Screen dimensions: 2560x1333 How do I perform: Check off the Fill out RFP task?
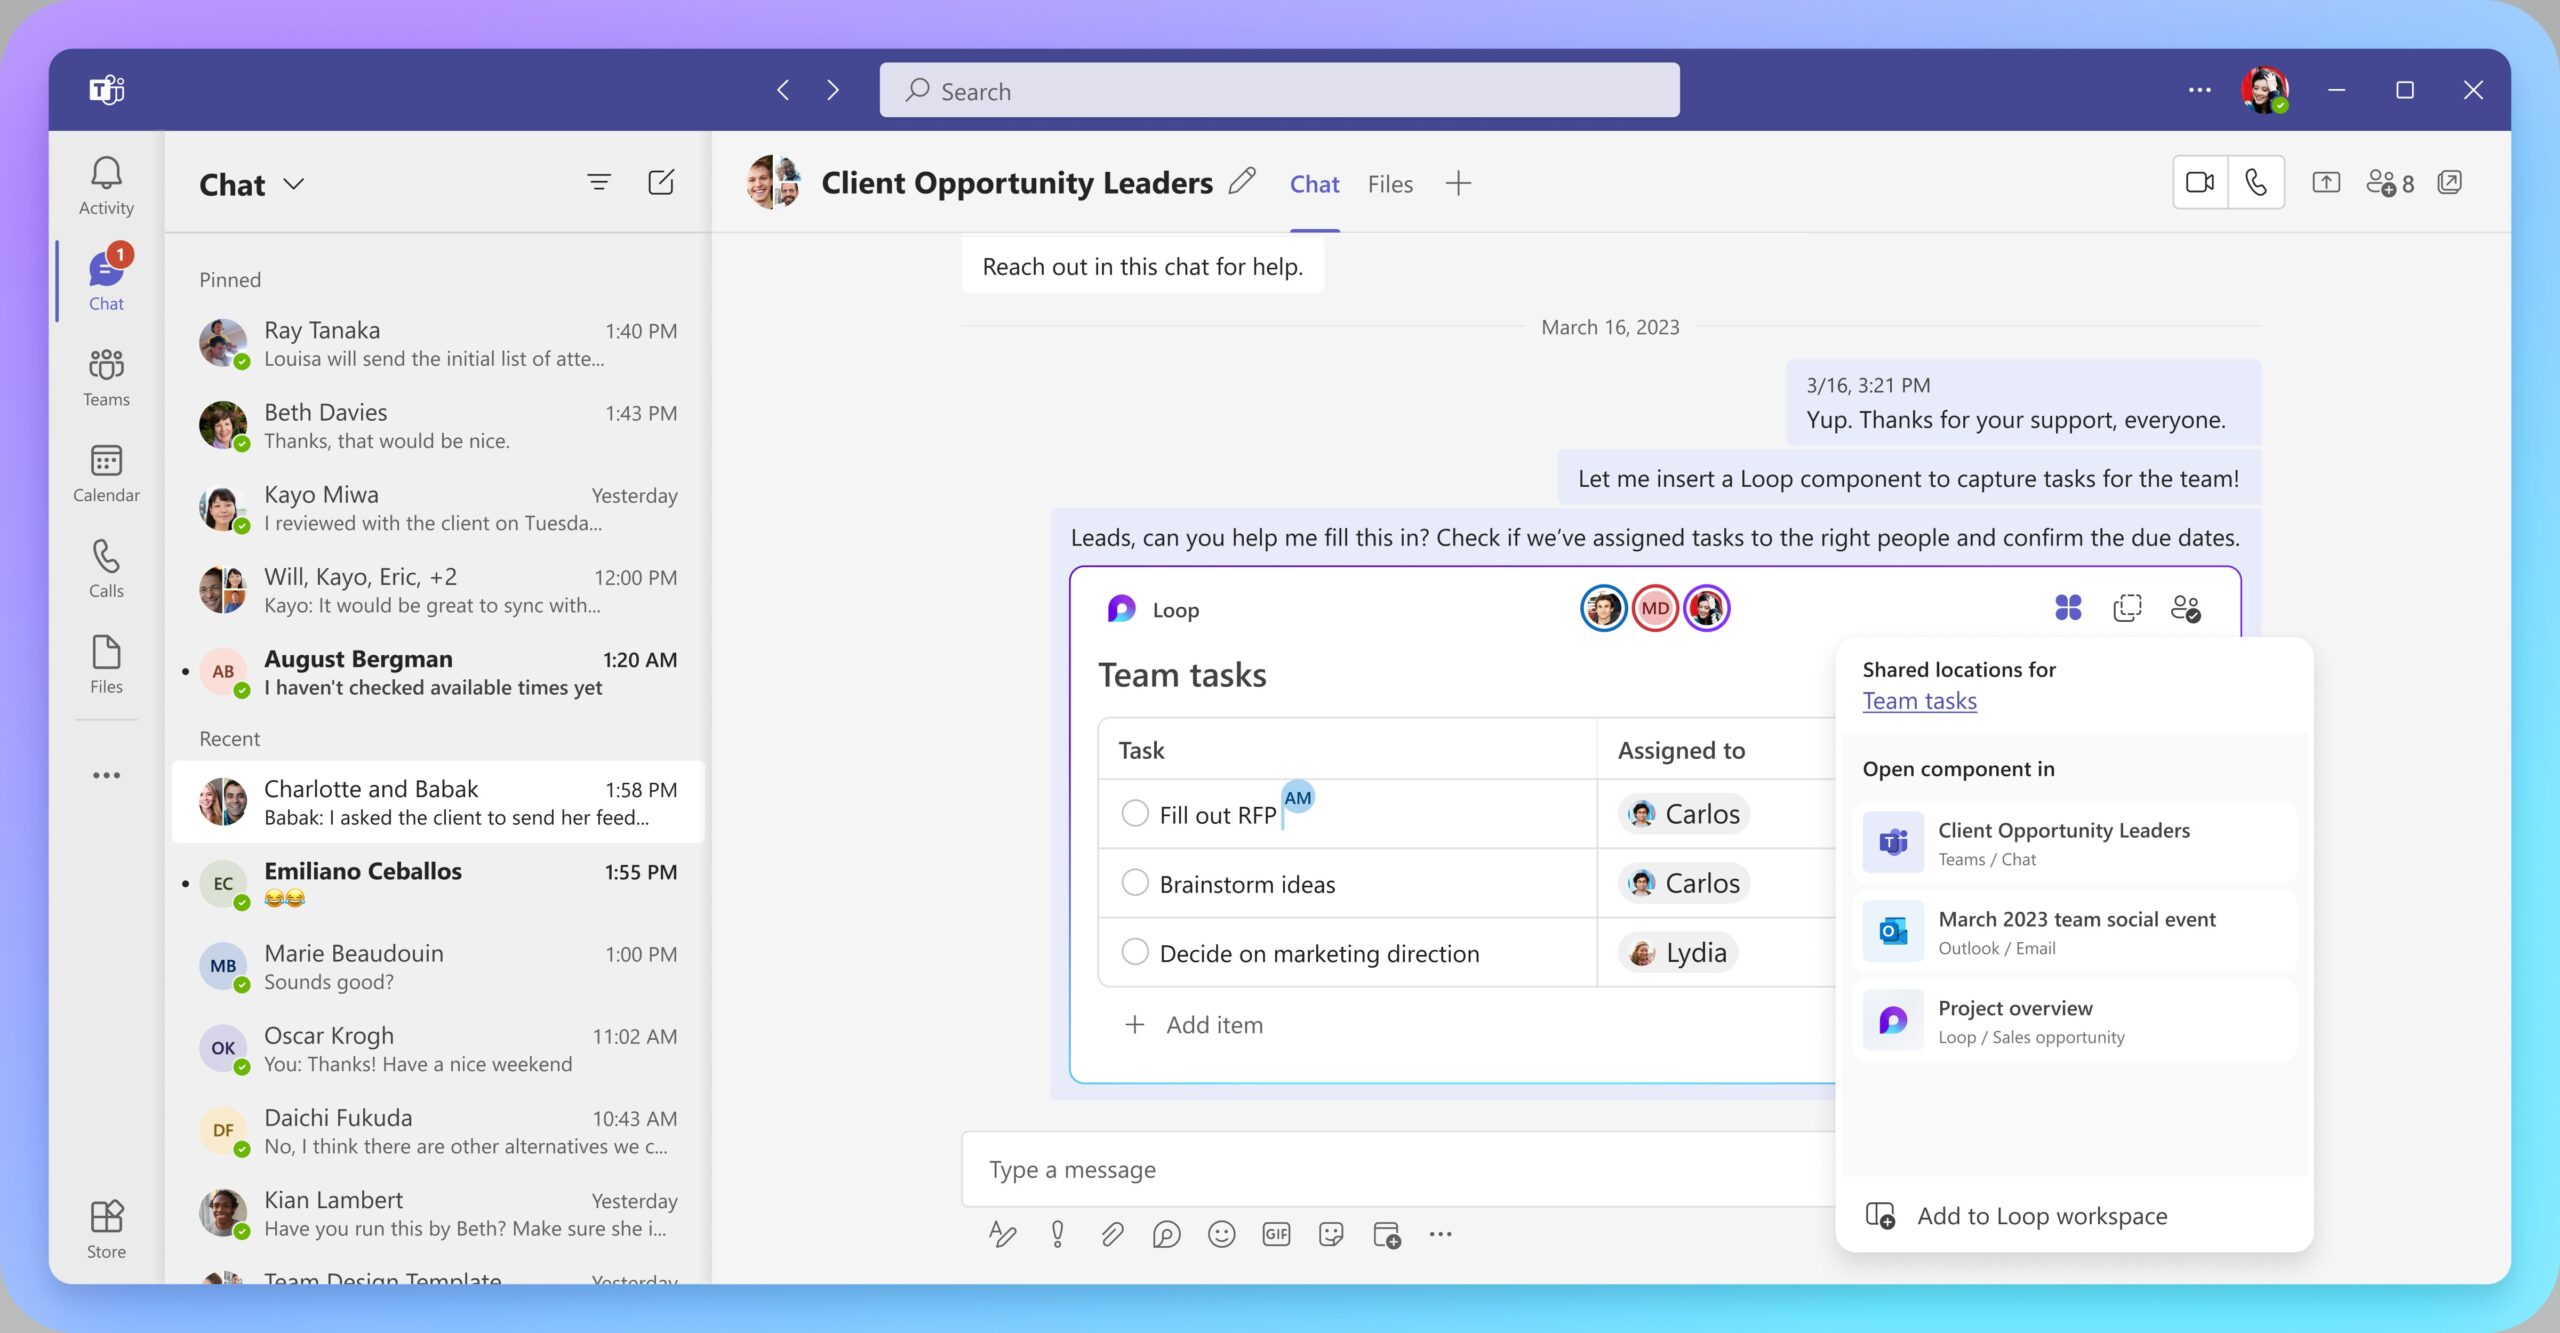click(x=1135, y=814)
